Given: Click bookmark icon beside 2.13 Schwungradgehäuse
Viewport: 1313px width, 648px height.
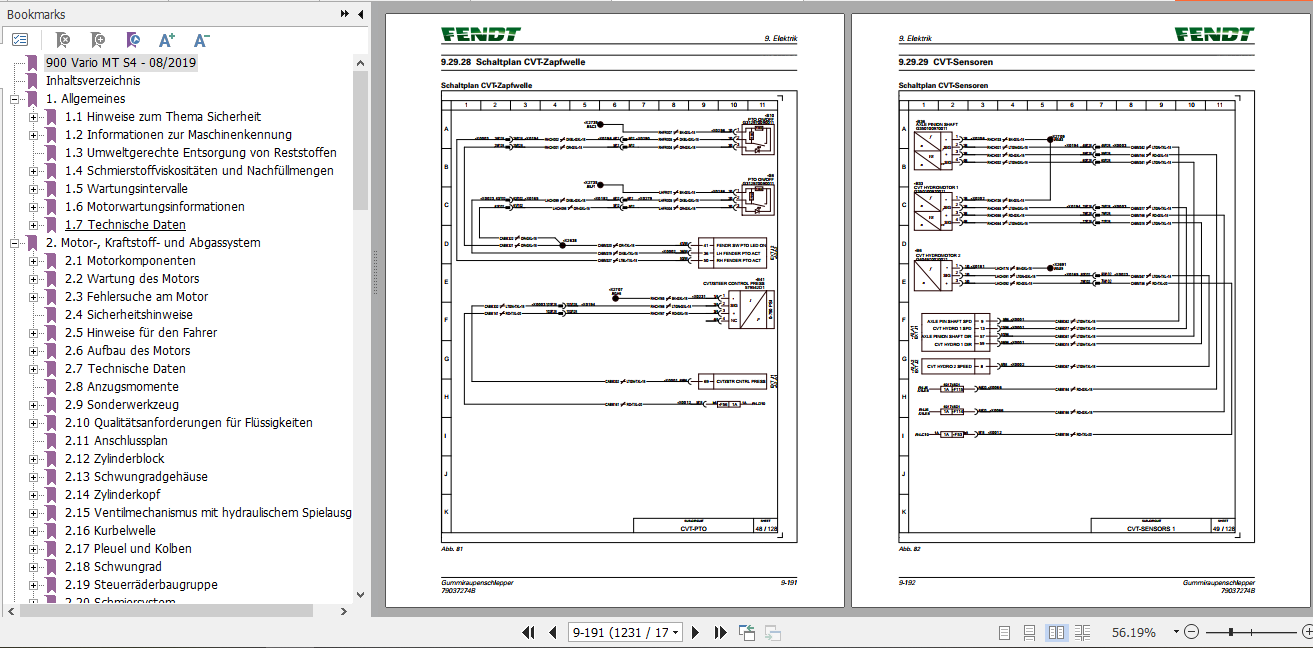Looking at the screenshot, I should tap(51, 477).
